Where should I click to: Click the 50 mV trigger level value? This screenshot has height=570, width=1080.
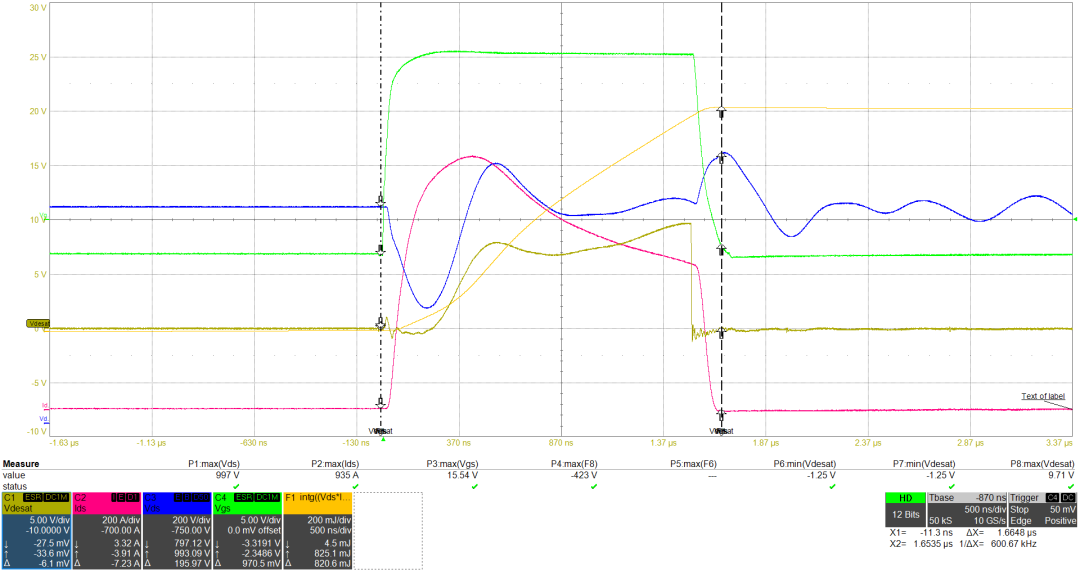(1063, 509)
